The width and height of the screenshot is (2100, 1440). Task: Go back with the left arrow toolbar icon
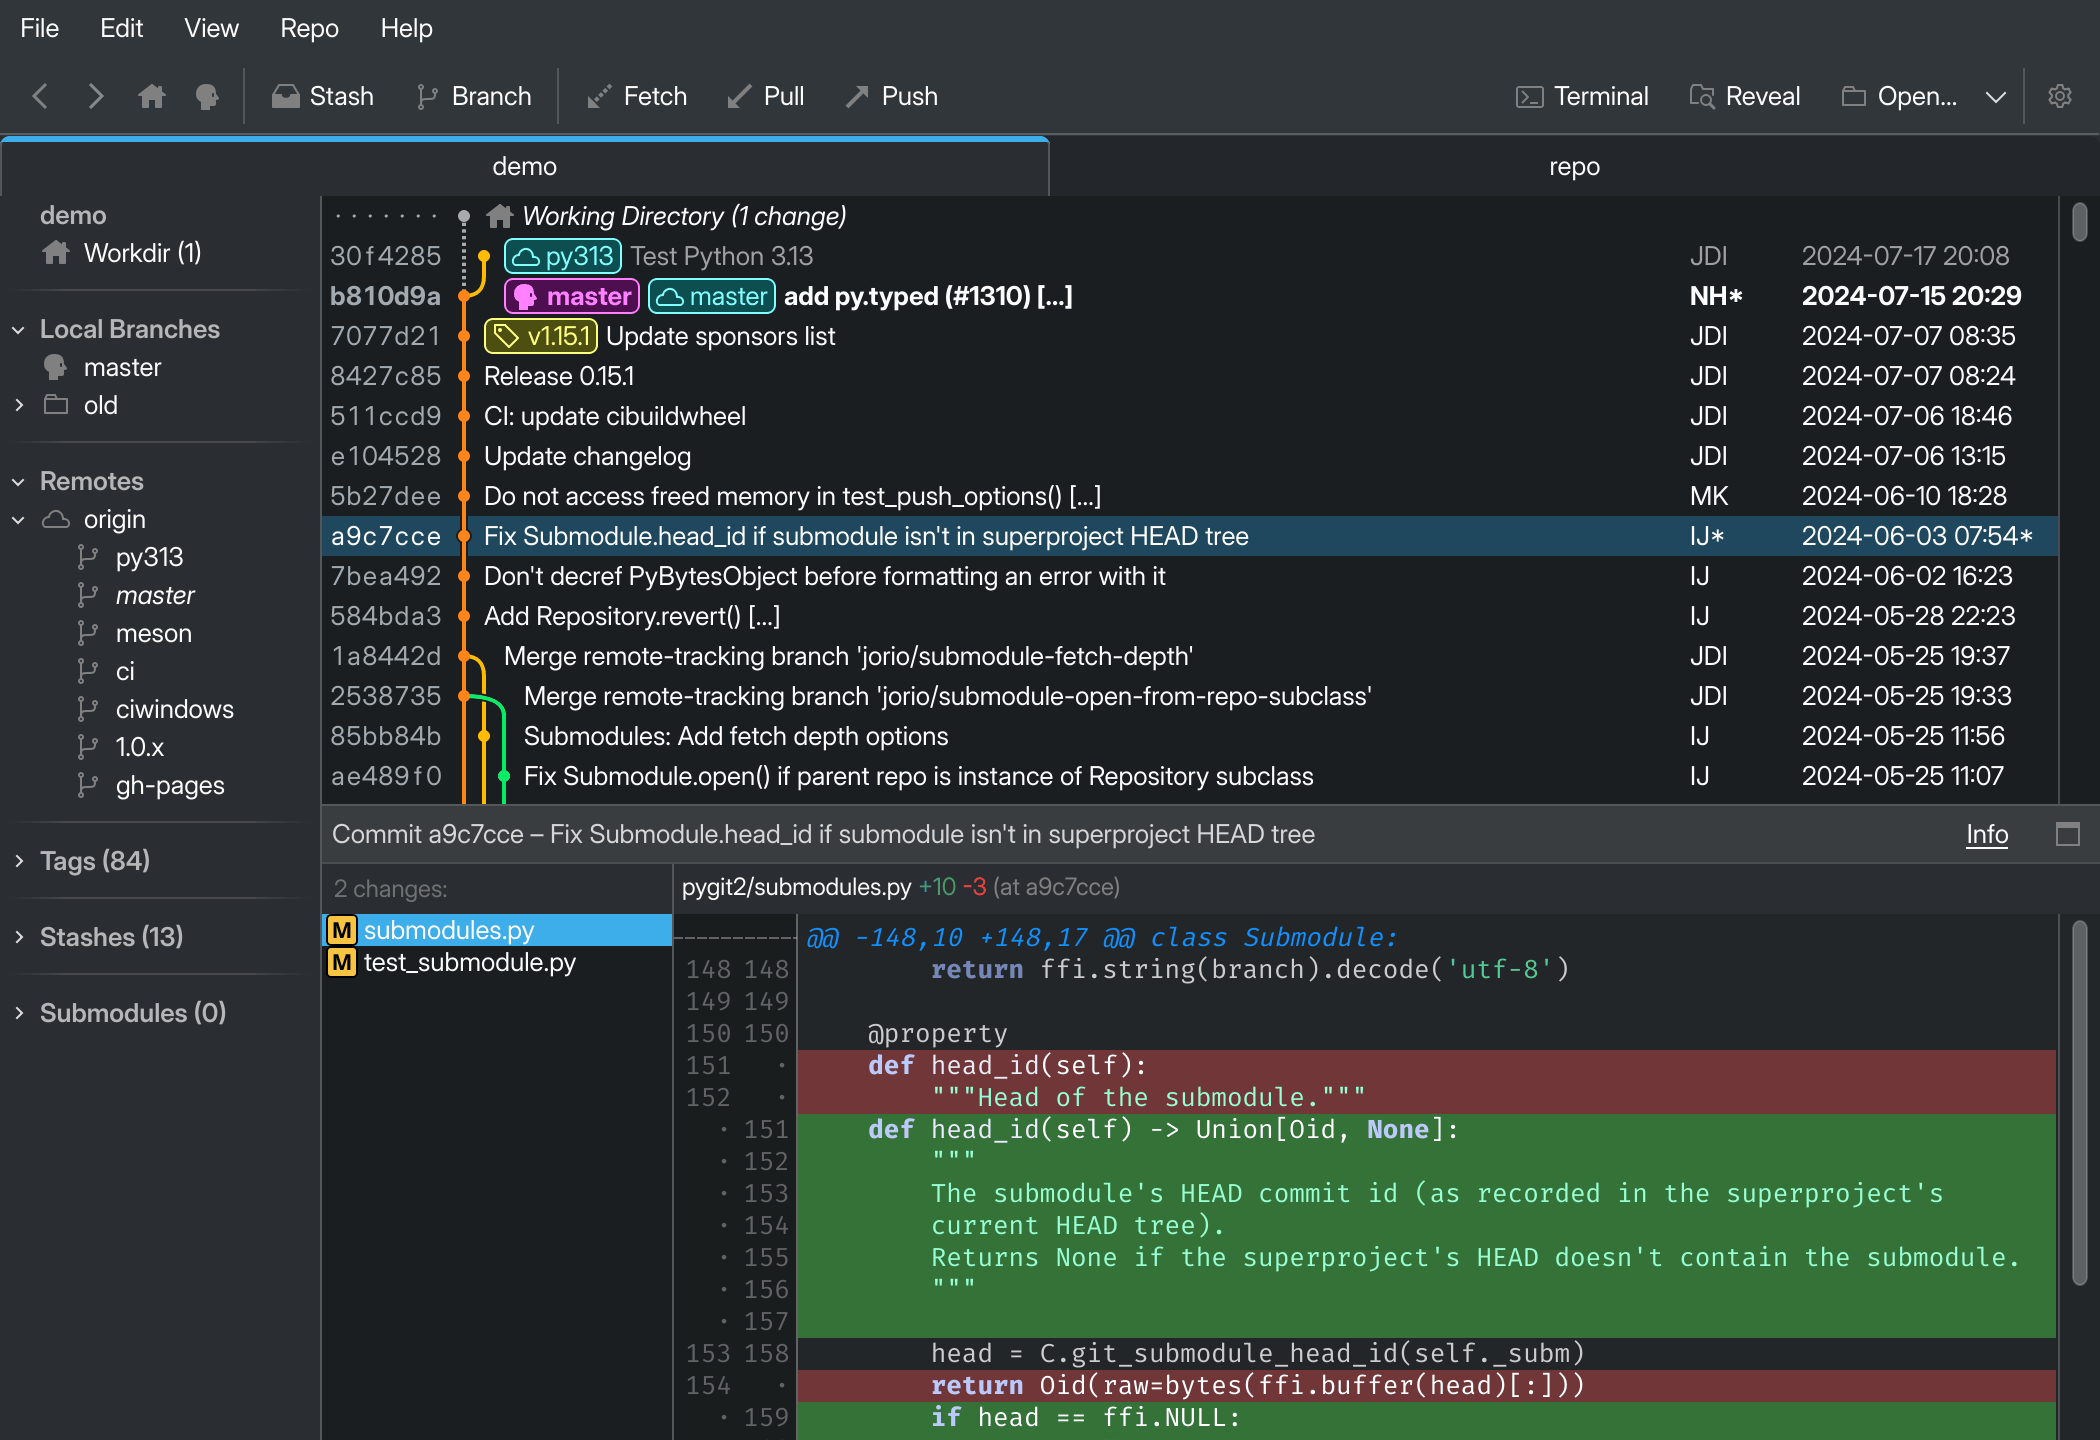[x=40, y=96]
